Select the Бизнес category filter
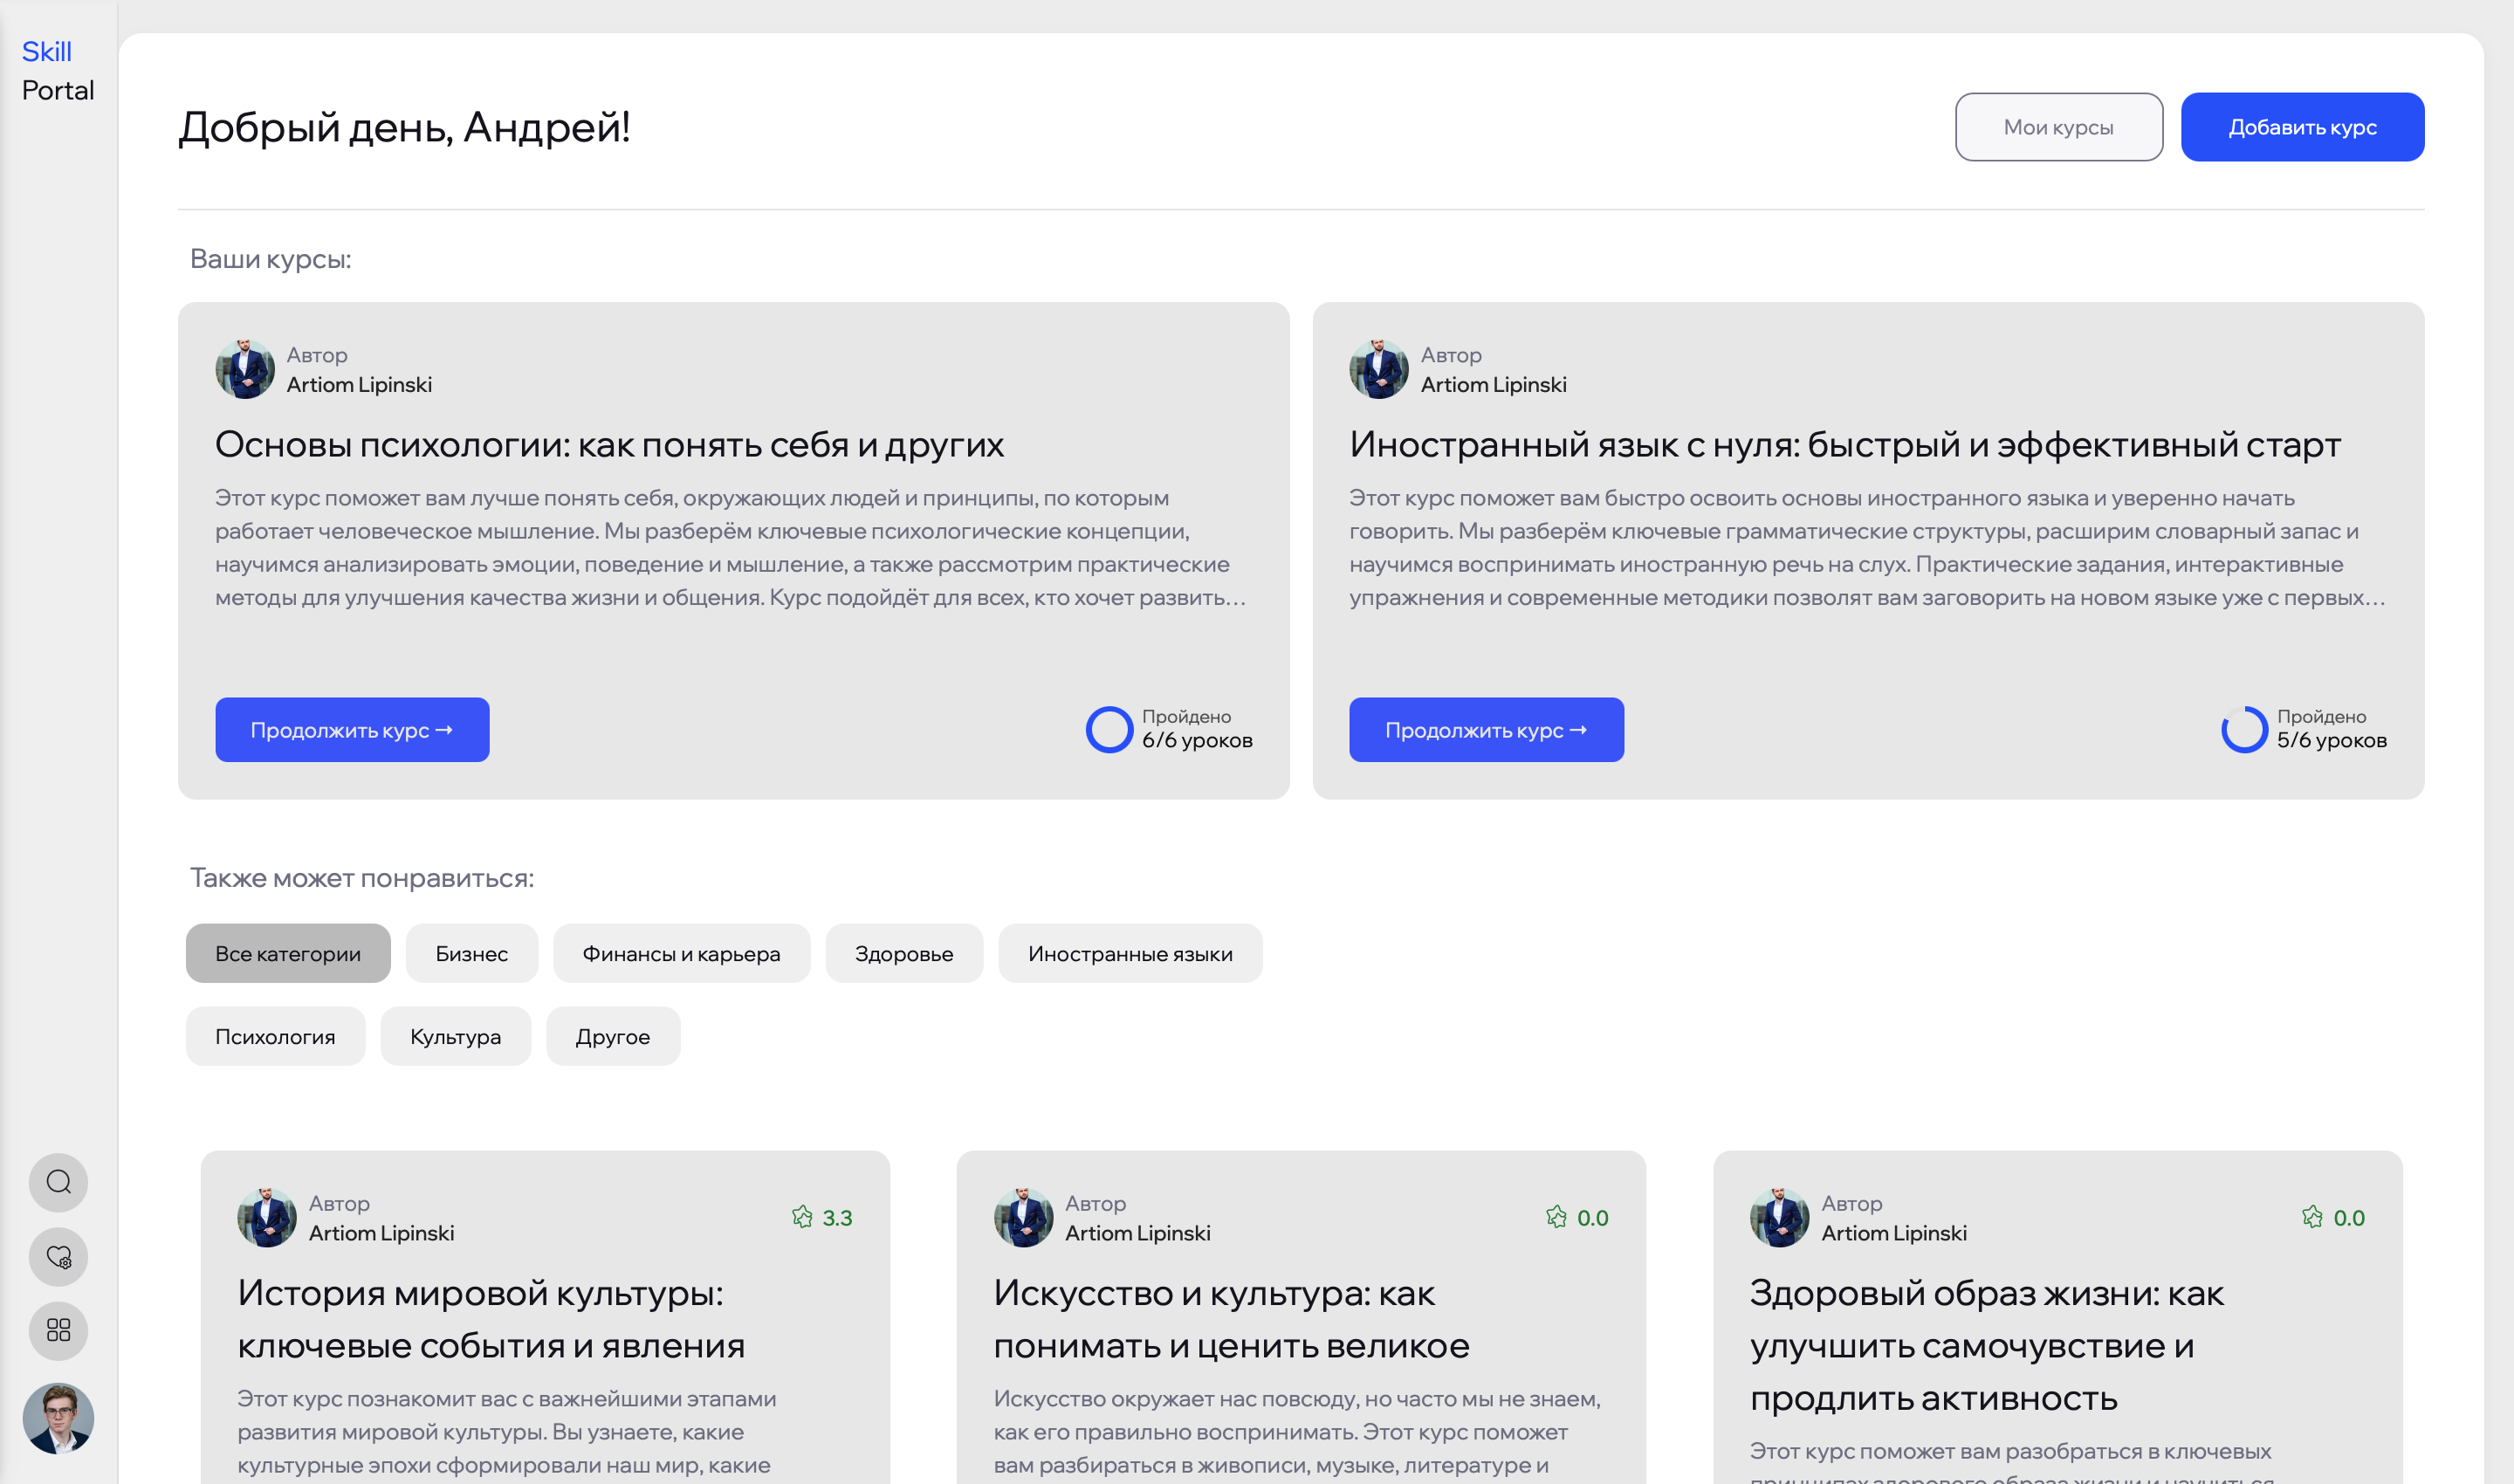2514x1484 pixels. coord(471,953)
